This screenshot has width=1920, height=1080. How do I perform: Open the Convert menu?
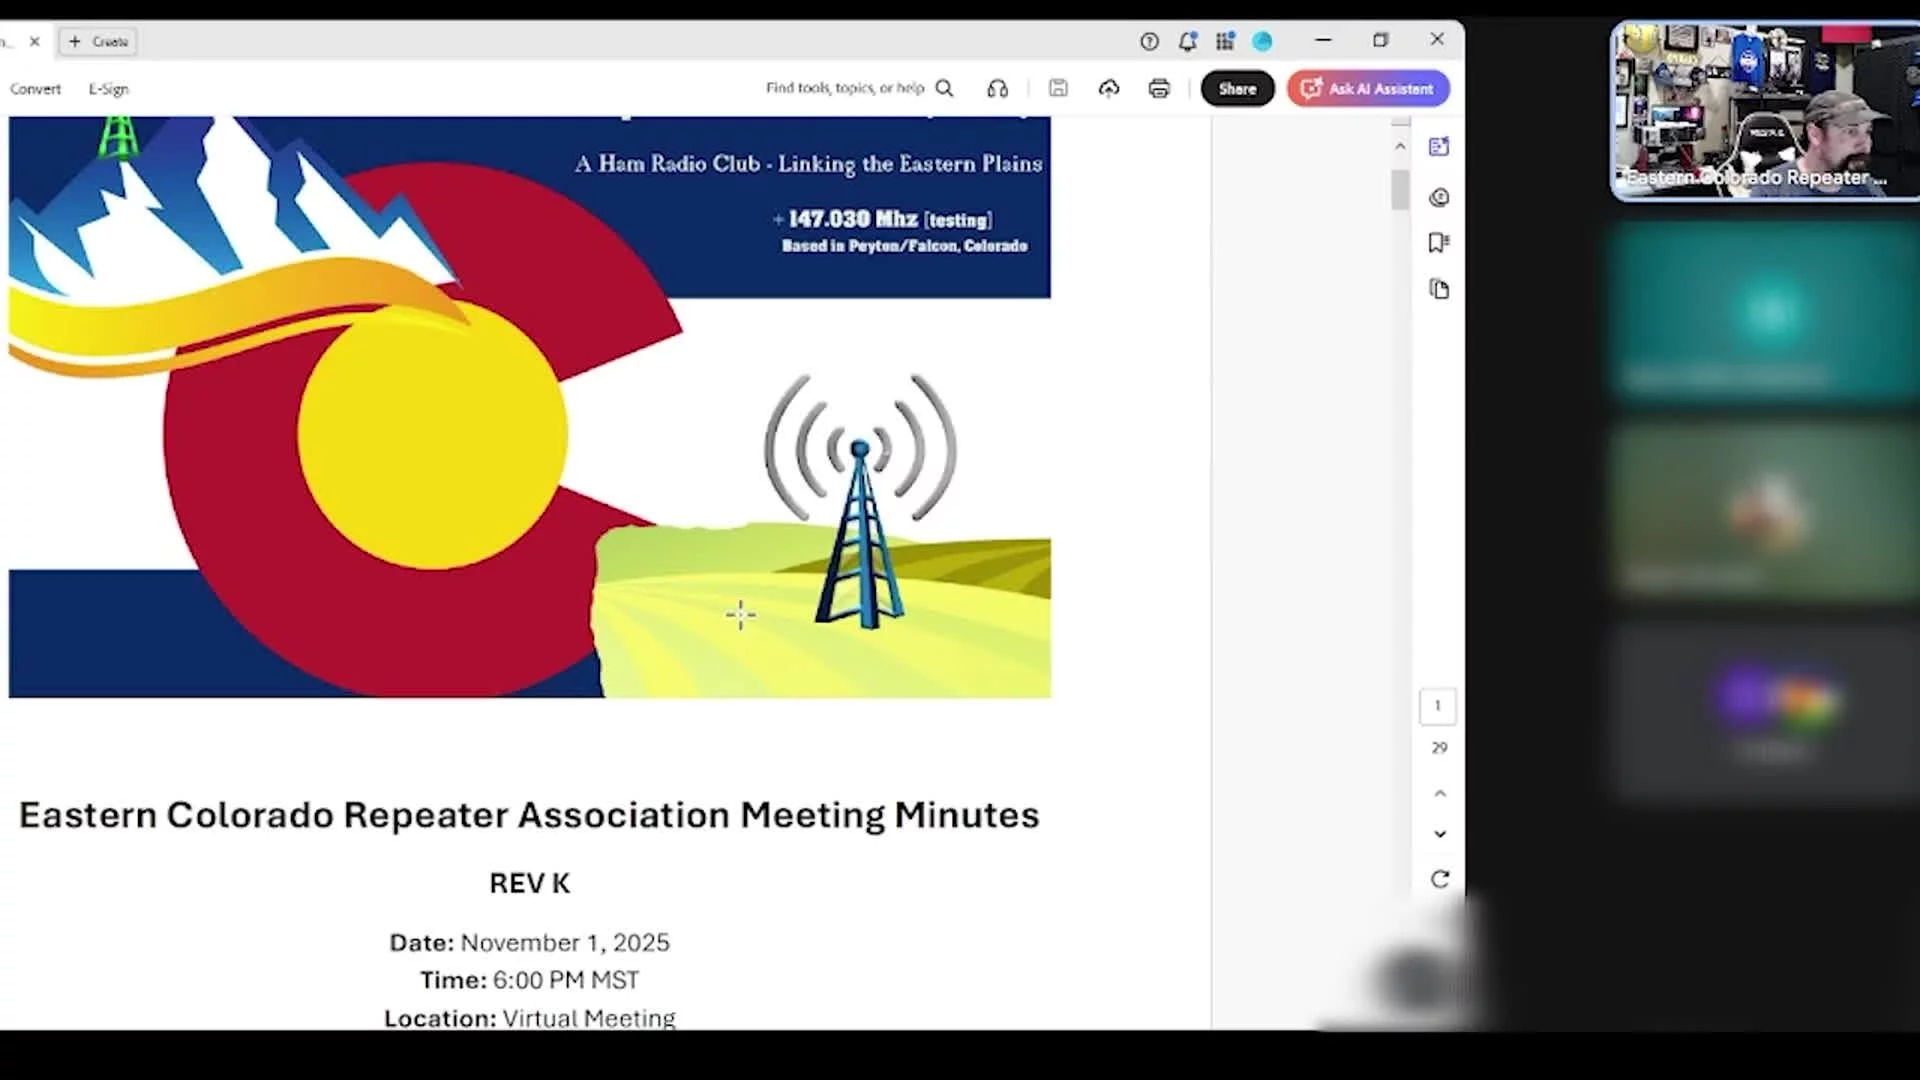coord(35,89)
